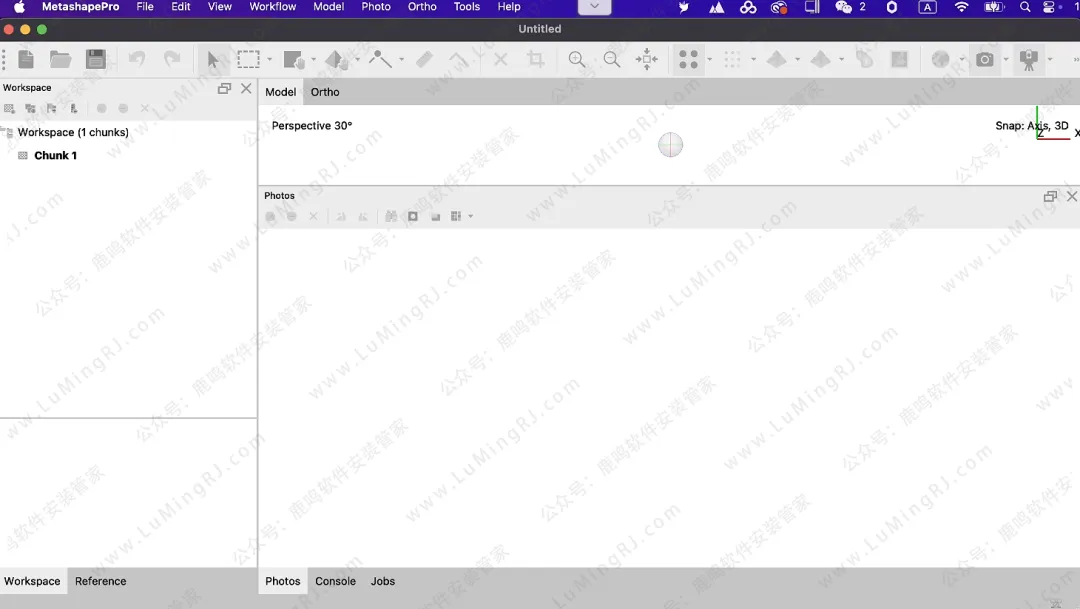Open the Rectangle Selection dropdown arrow
This screenshot has width=1080, height=609.
pos(269,60)
